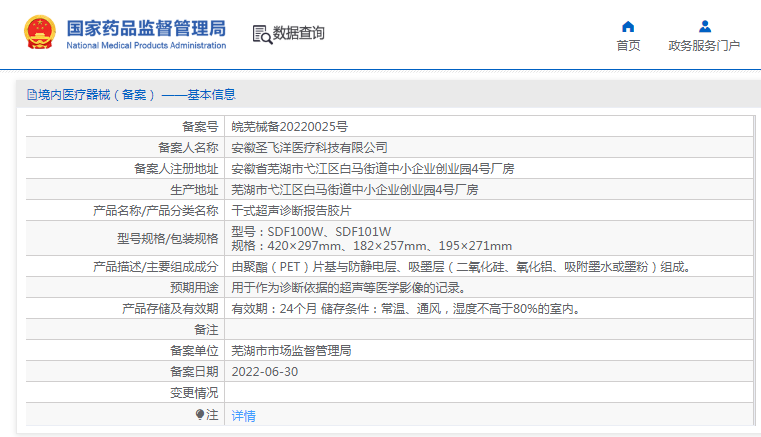This screenshot has width=761, height=437.
Task: Click the home house icon
Action: point(628,26)
